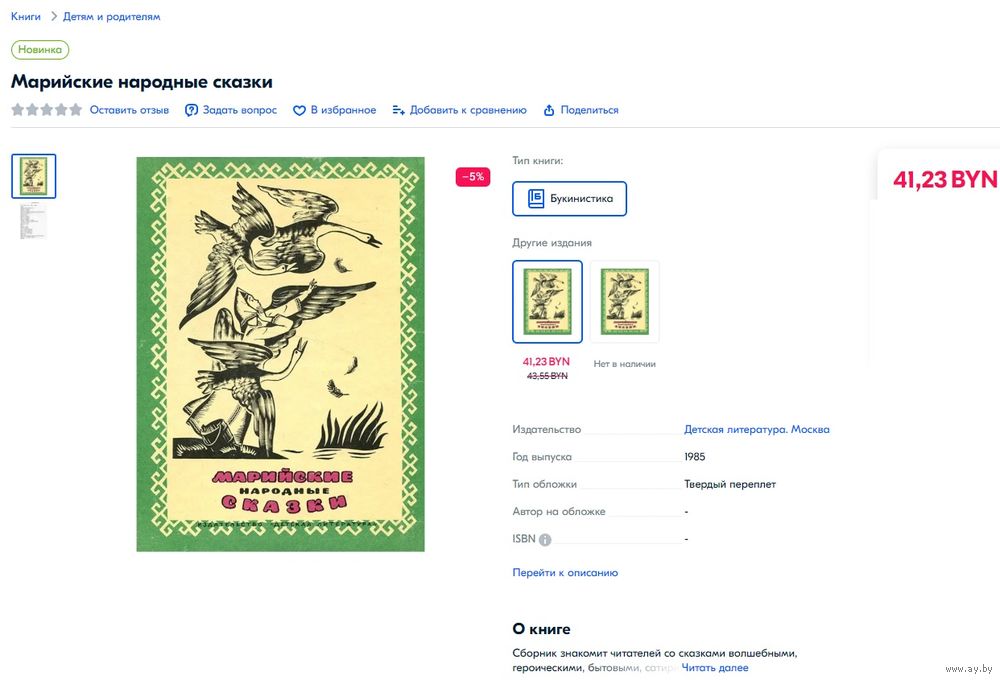Open publisher Детская литература. Москва link
The height and width of the screenshot is (680, 1000).
(757, 429)
